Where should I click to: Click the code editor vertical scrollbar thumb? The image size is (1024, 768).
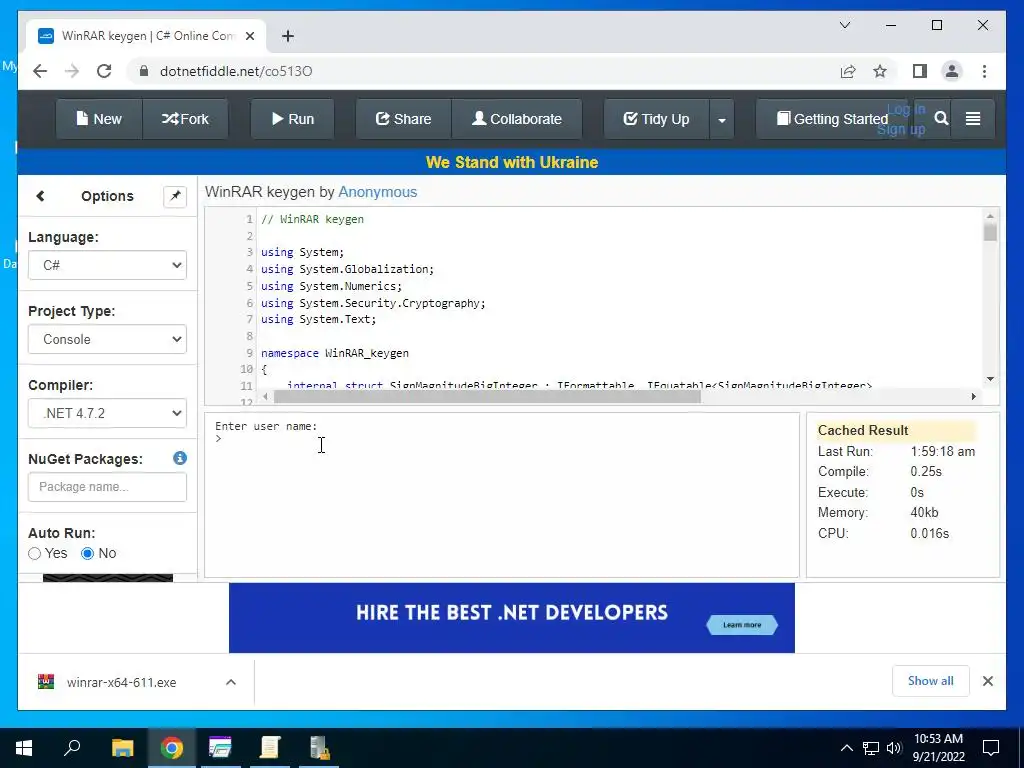click(990, 232)
